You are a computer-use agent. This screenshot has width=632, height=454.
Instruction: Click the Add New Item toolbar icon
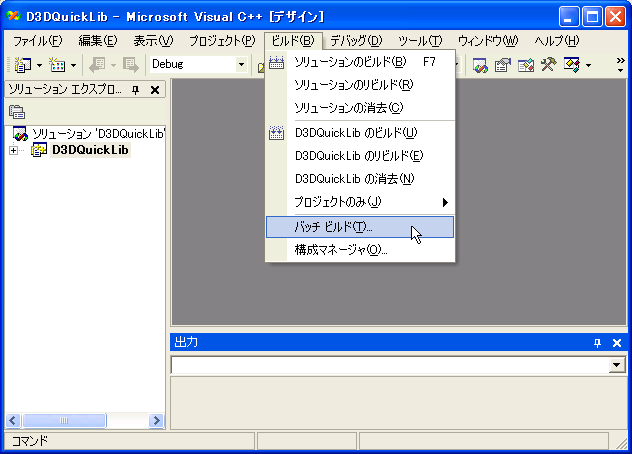56,65
